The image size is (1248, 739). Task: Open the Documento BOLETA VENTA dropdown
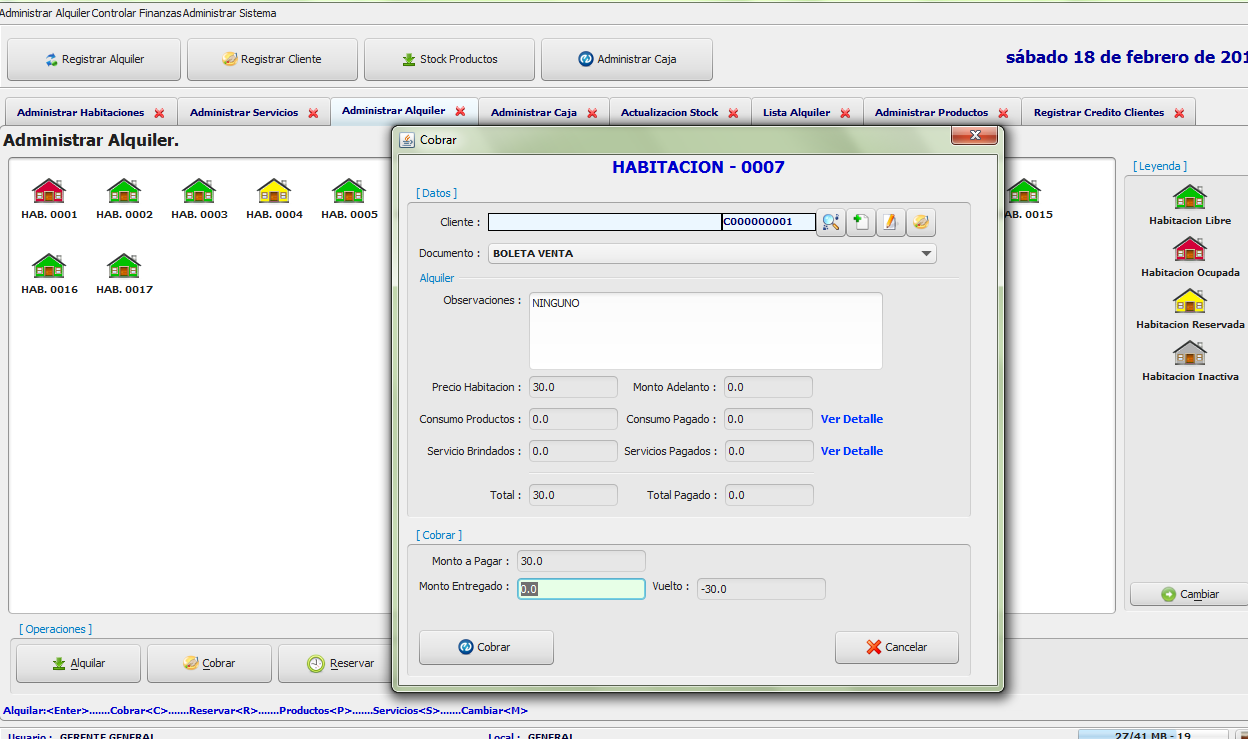tap(712, 254)
